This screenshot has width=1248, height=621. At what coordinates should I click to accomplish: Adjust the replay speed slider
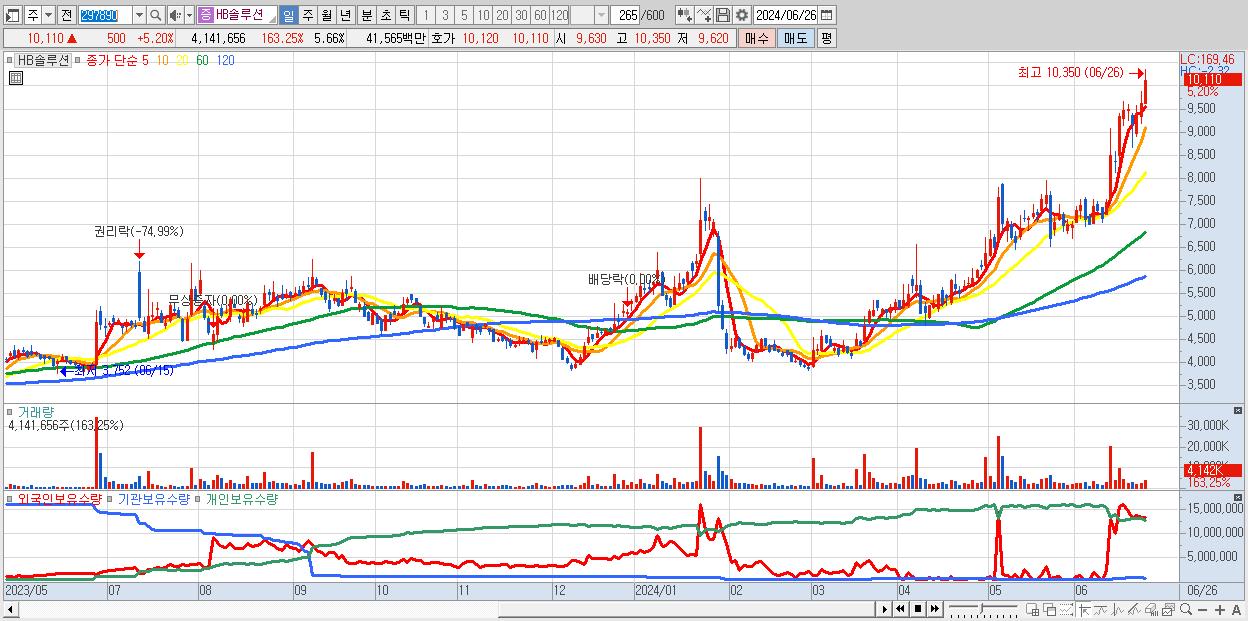click(x=982, y=609)
